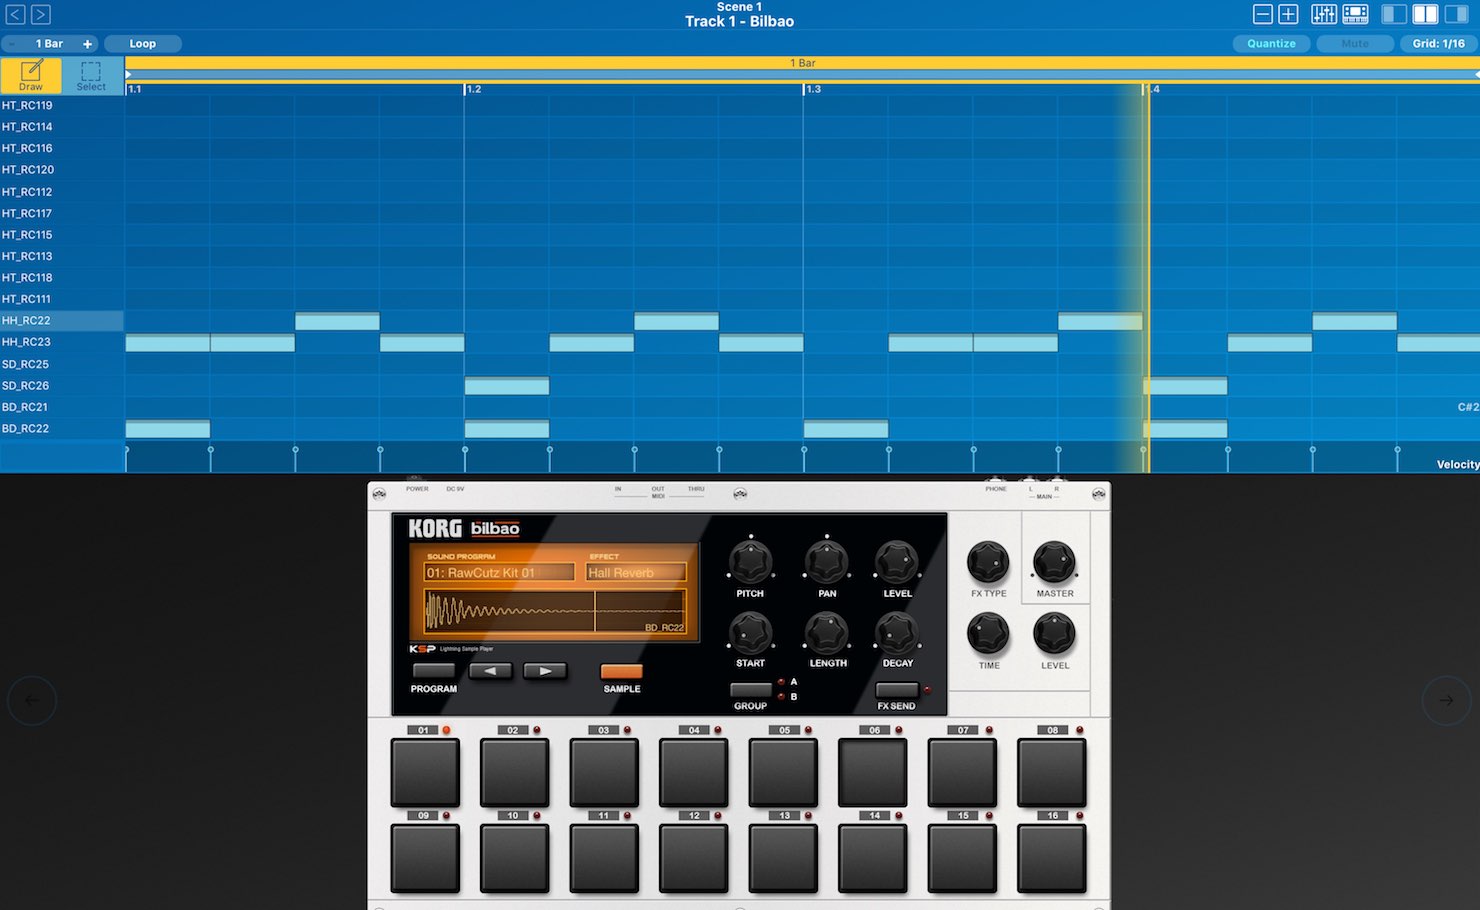1480x910 pixels.
Task: Tap drum pad 01
Action: point(425,772)
